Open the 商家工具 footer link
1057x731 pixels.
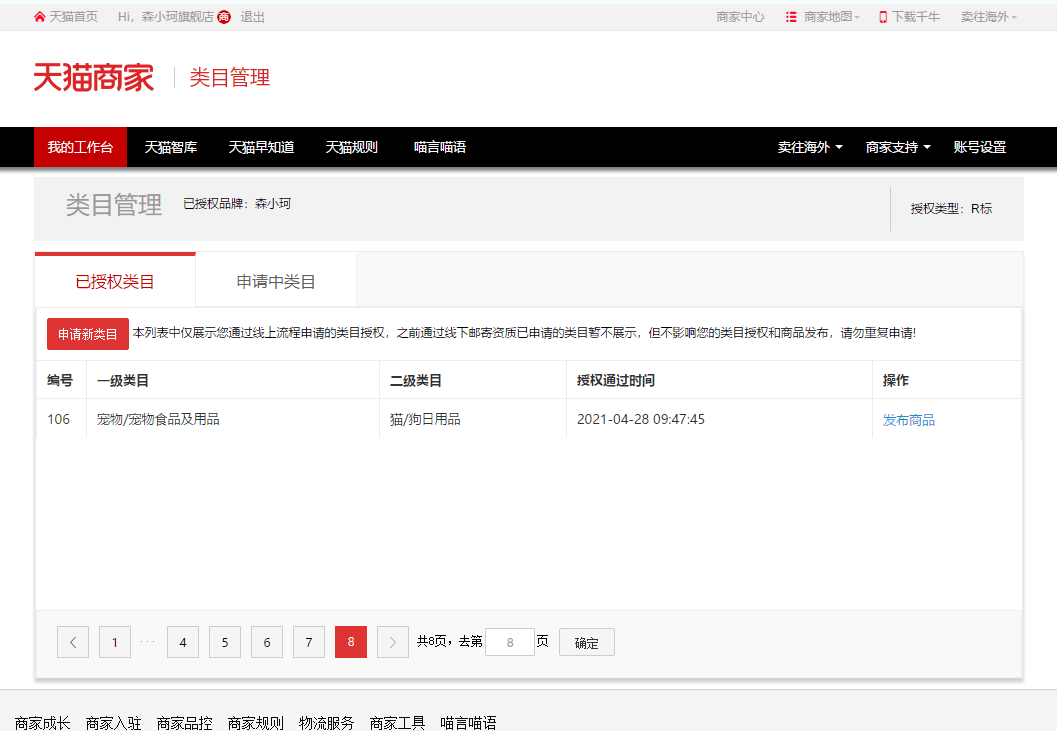[397, 723]
